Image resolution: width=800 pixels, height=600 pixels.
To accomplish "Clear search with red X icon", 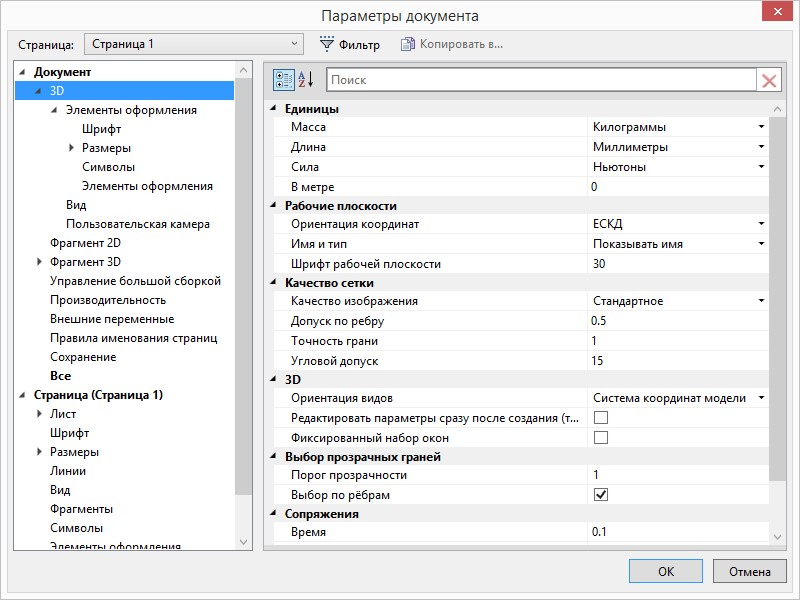I will coord(769,81).
